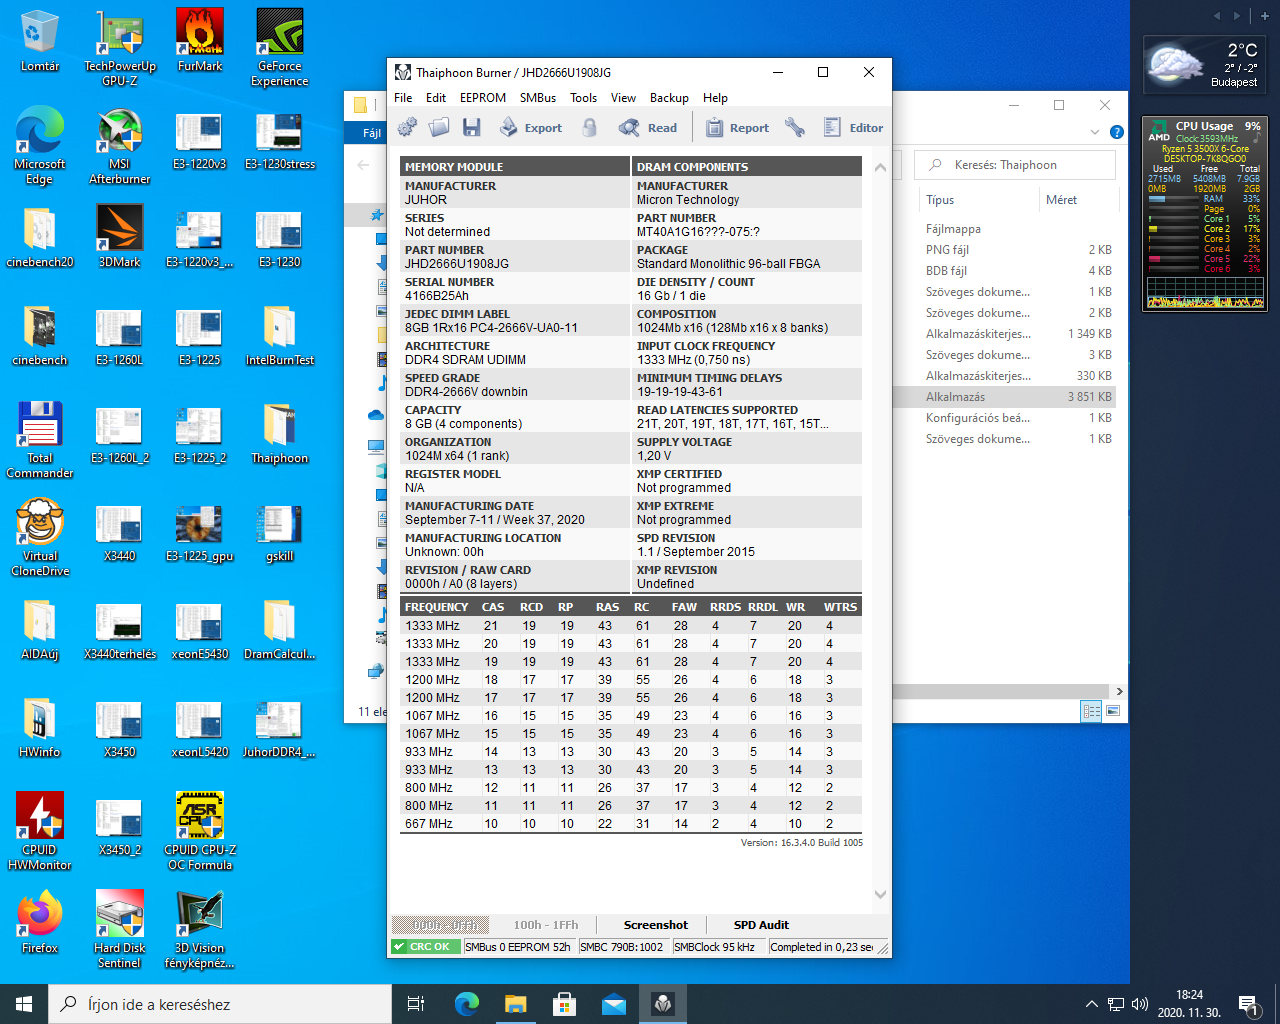Screen dimensions: 1280x1024
Task: Open the Explorer help question-mark icon
Action: point(1117,132)
